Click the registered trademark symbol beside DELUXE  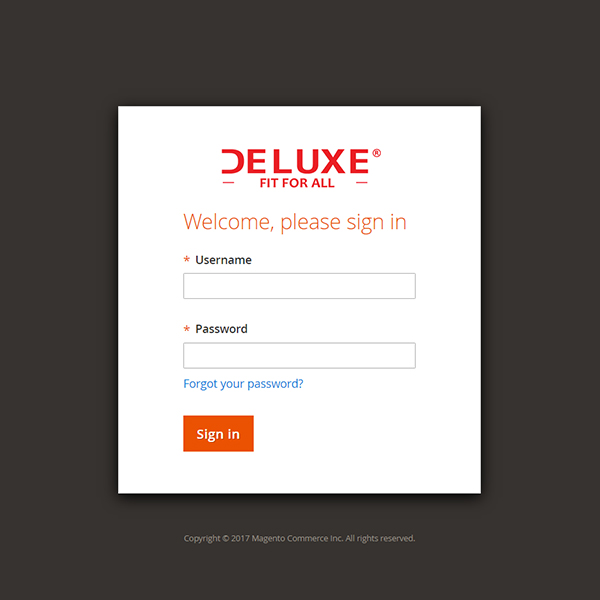pyautogui.click(x=377, y=153)
